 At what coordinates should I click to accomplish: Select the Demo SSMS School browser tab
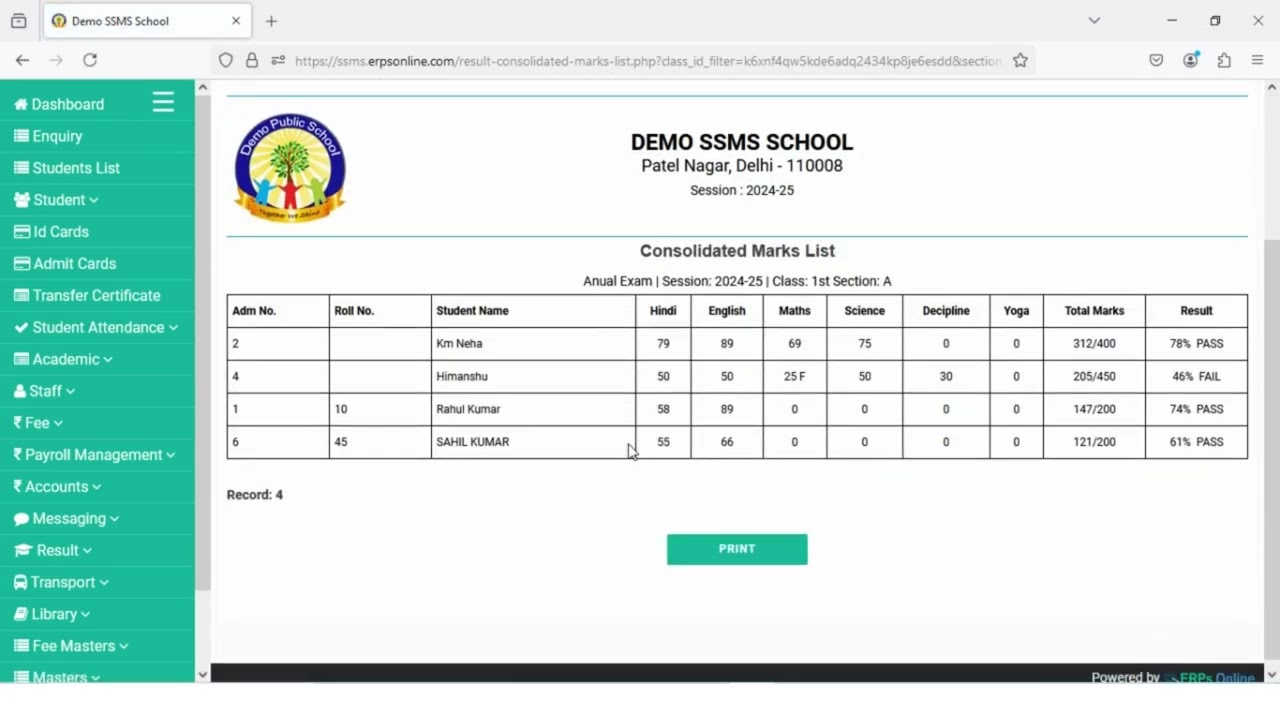pyautogui.click(x=146, y=20)
